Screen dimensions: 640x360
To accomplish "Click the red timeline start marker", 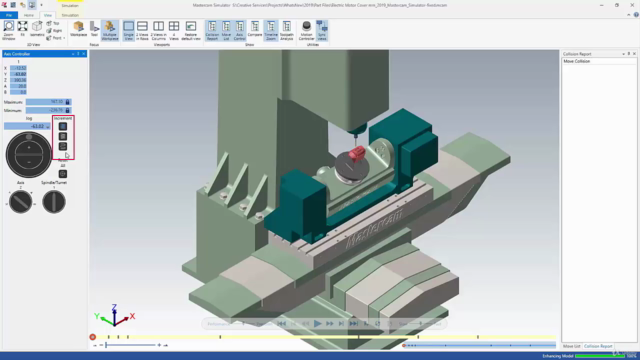I will 93,337.
